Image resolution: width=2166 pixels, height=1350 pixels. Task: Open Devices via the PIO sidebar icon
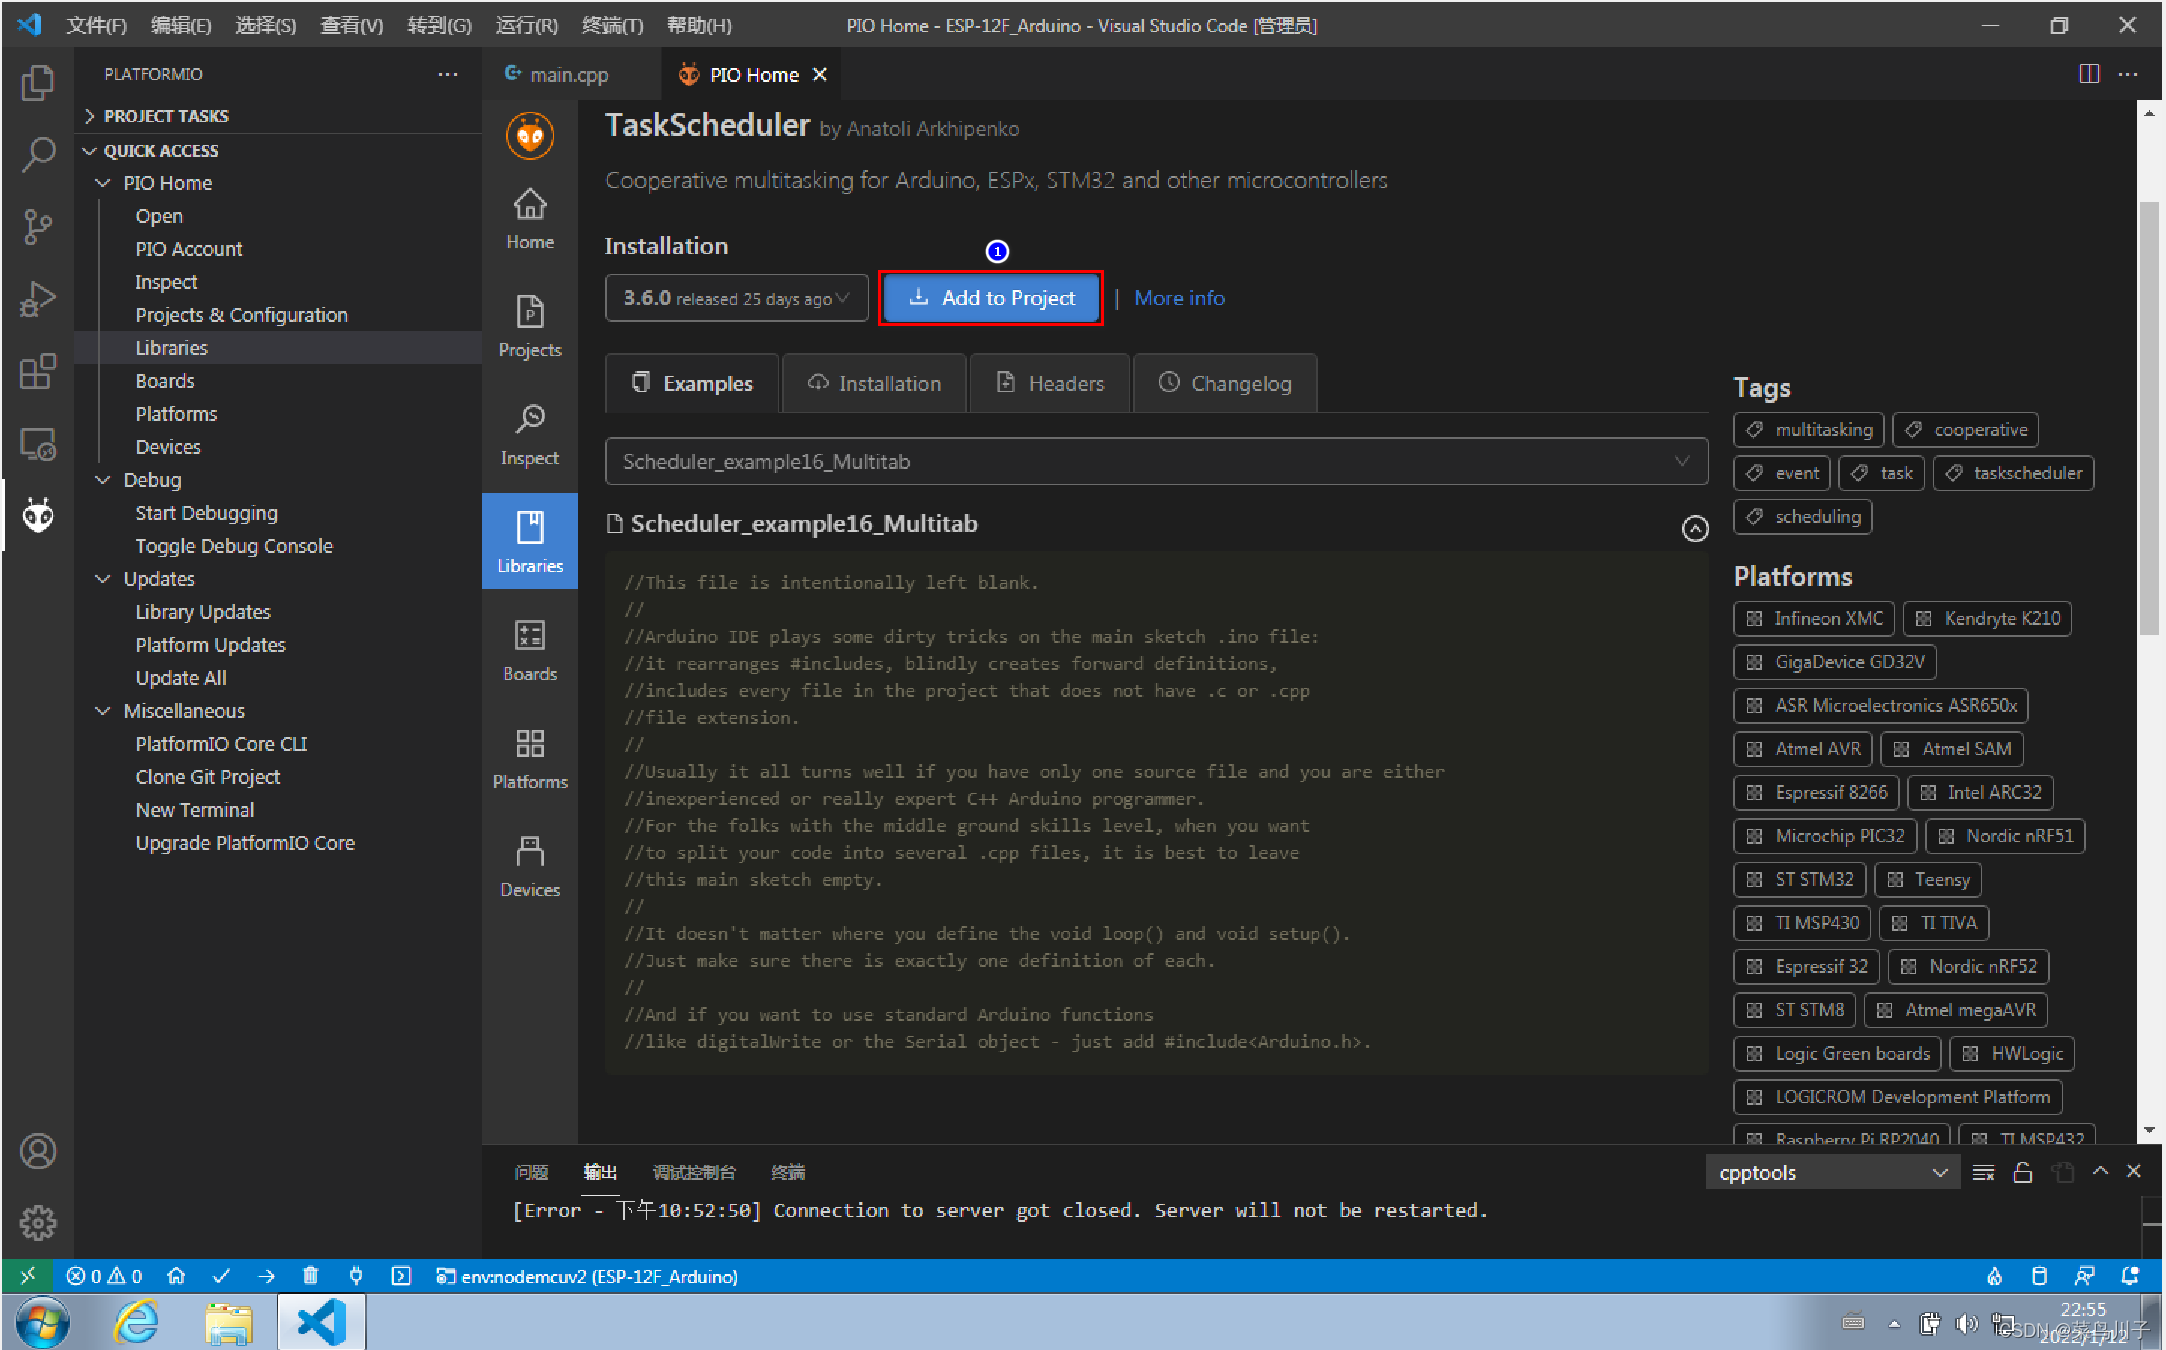[529, 862]
